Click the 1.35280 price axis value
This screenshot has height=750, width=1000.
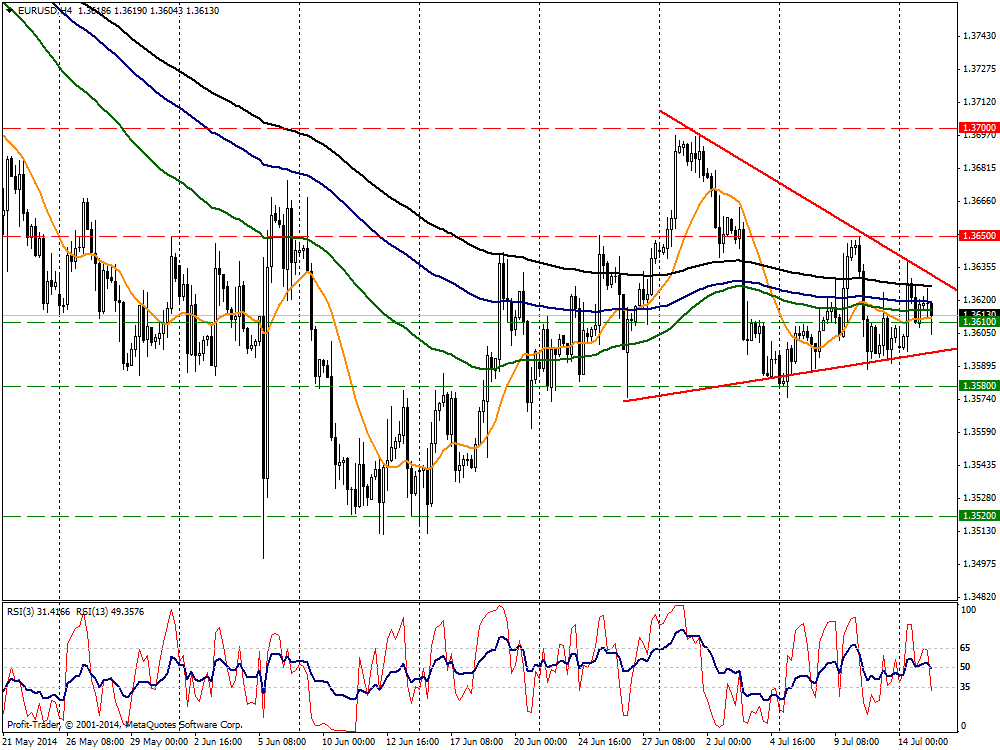979,497
